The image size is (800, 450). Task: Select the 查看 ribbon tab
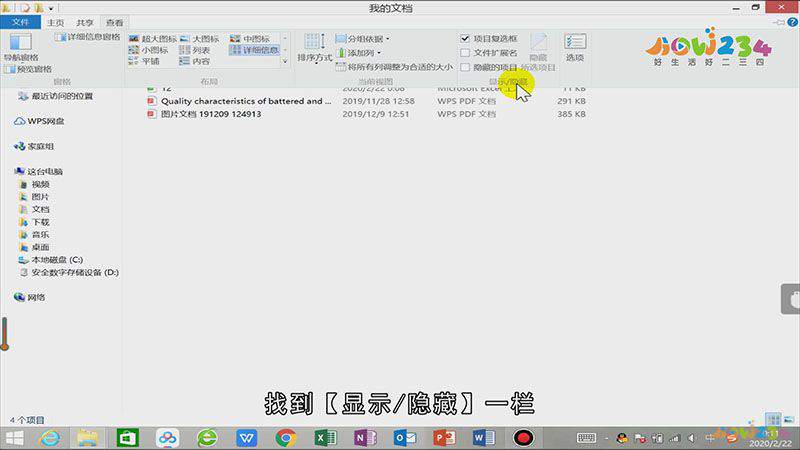coord(114,22)
